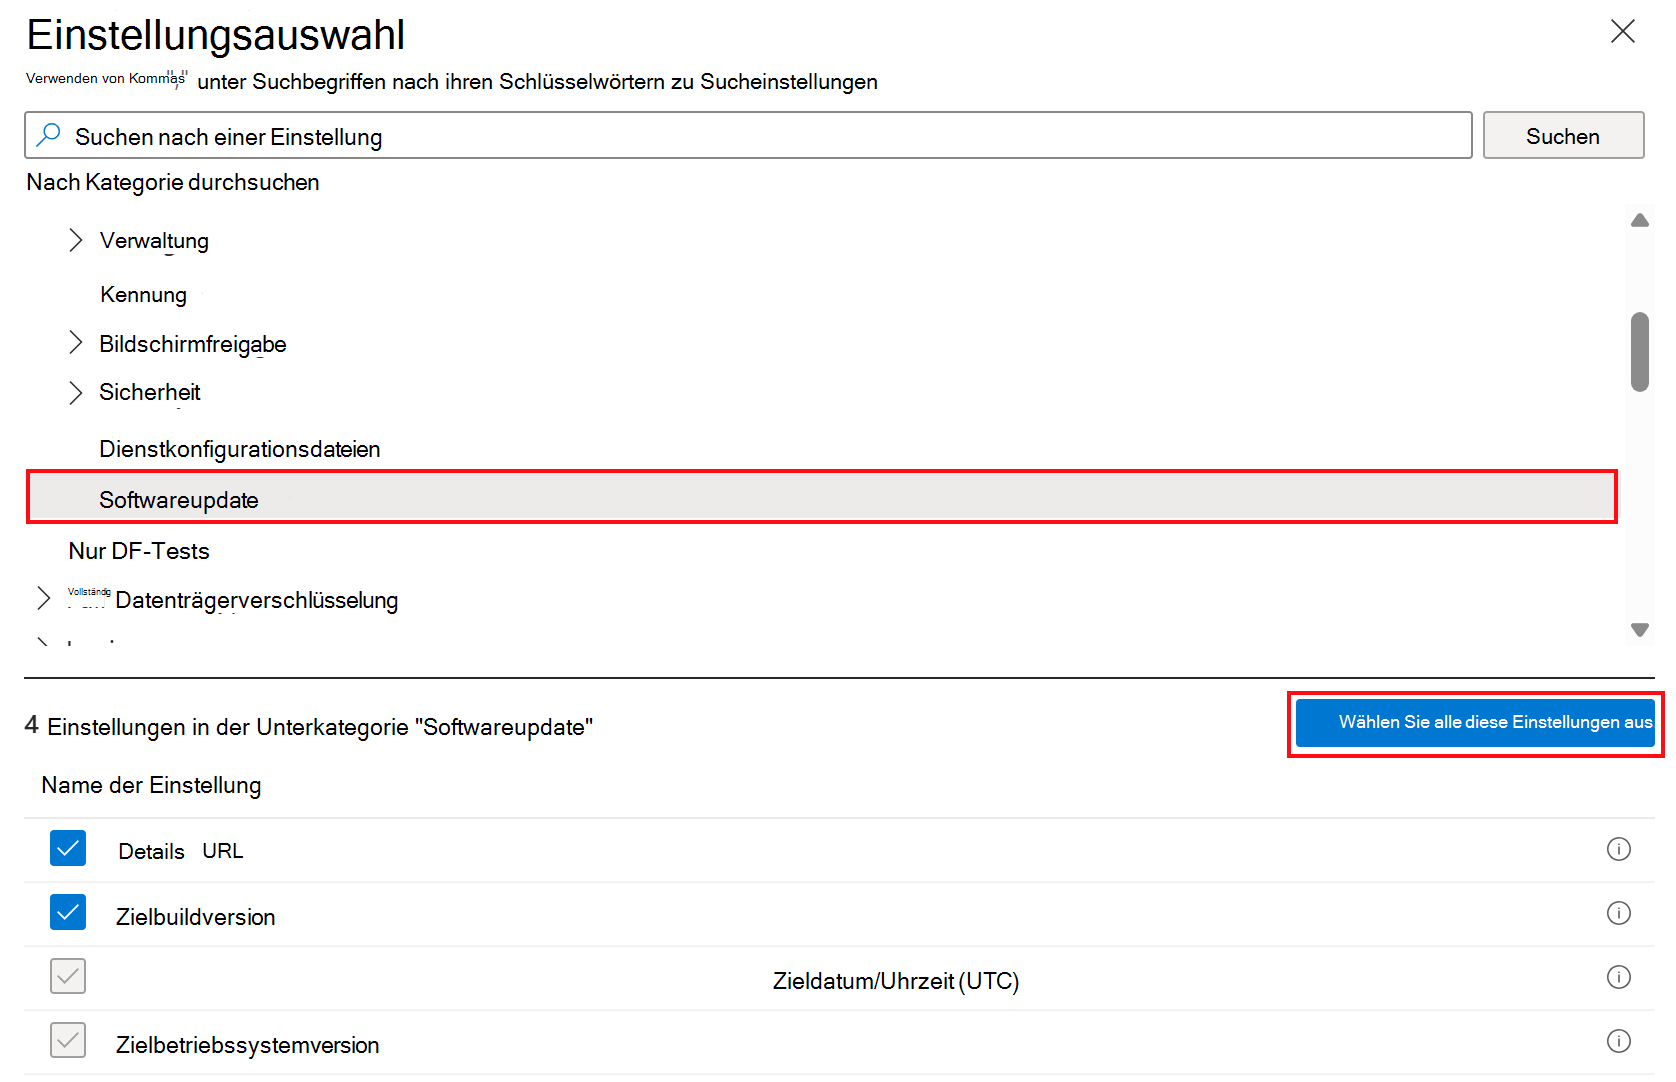Click the search magnifier icon
Screen dimensions: 1676x1082
48,135
